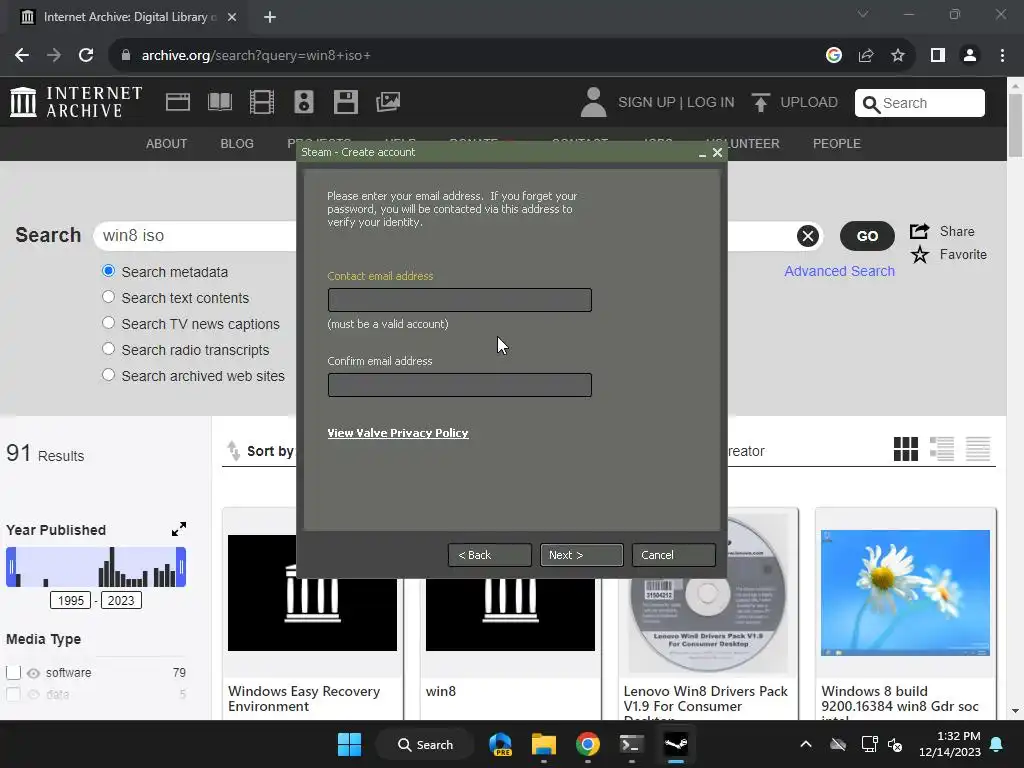The height and width of the screenshot is (768, 1024).
Task: Select Search metadata radio option
Action: [x=108, y=271]
